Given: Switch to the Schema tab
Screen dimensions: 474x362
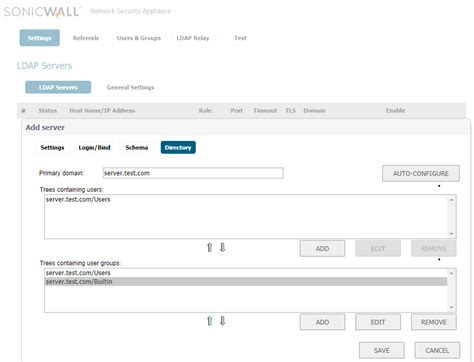Looking at the screenshot, I should coord(137,147).
